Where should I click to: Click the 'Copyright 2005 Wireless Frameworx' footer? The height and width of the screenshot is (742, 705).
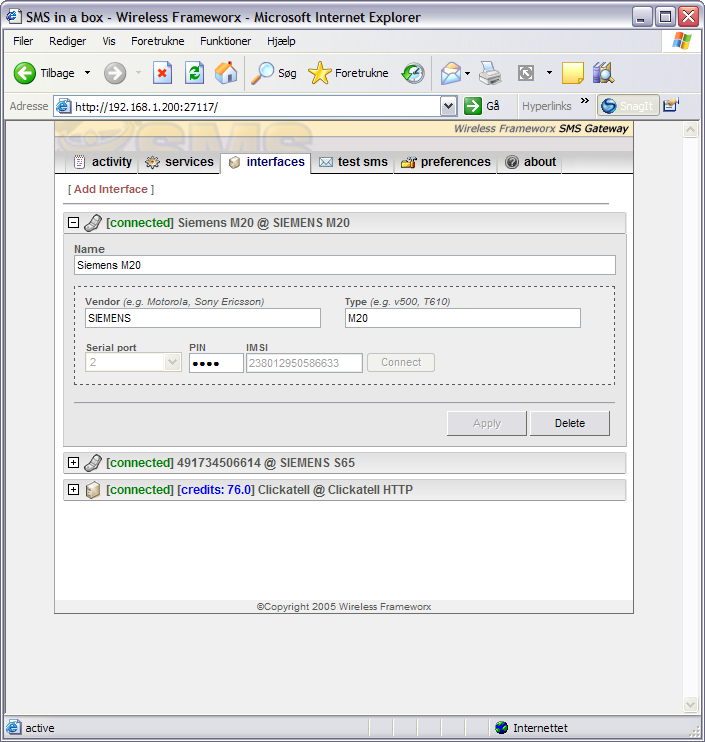pos(344,607)
